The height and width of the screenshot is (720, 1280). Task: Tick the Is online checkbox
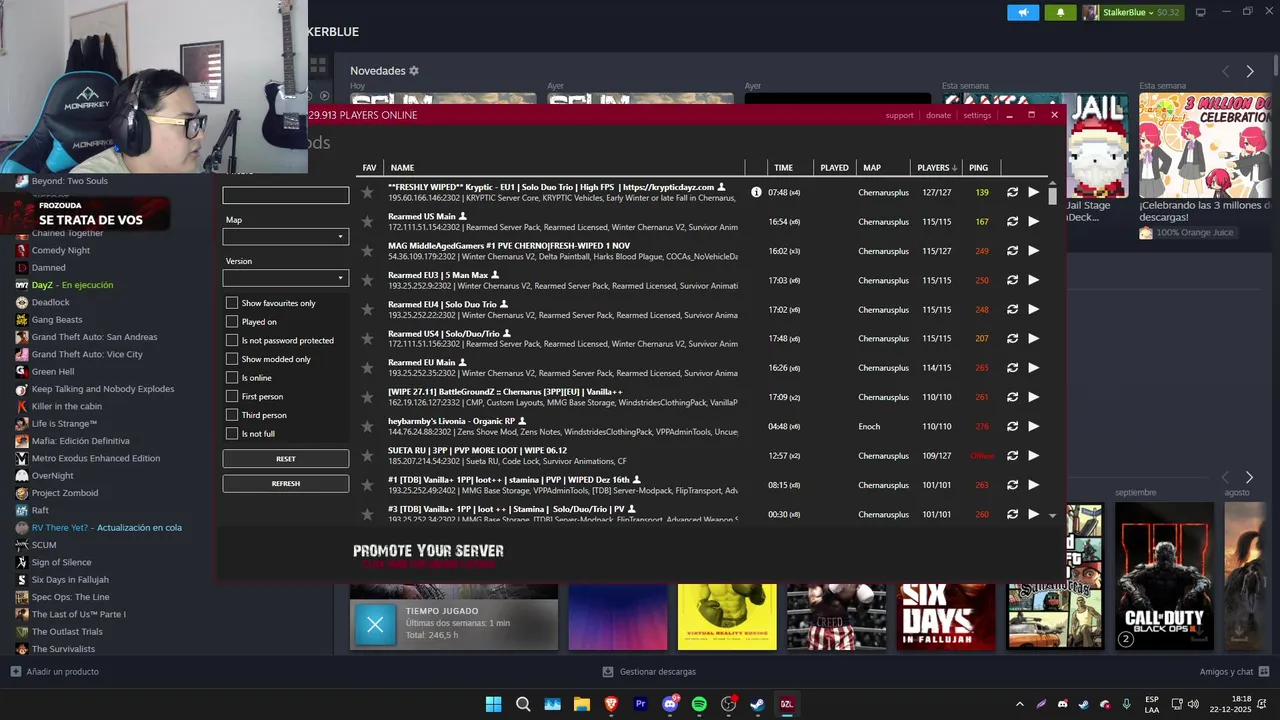[x=232, y=378]
